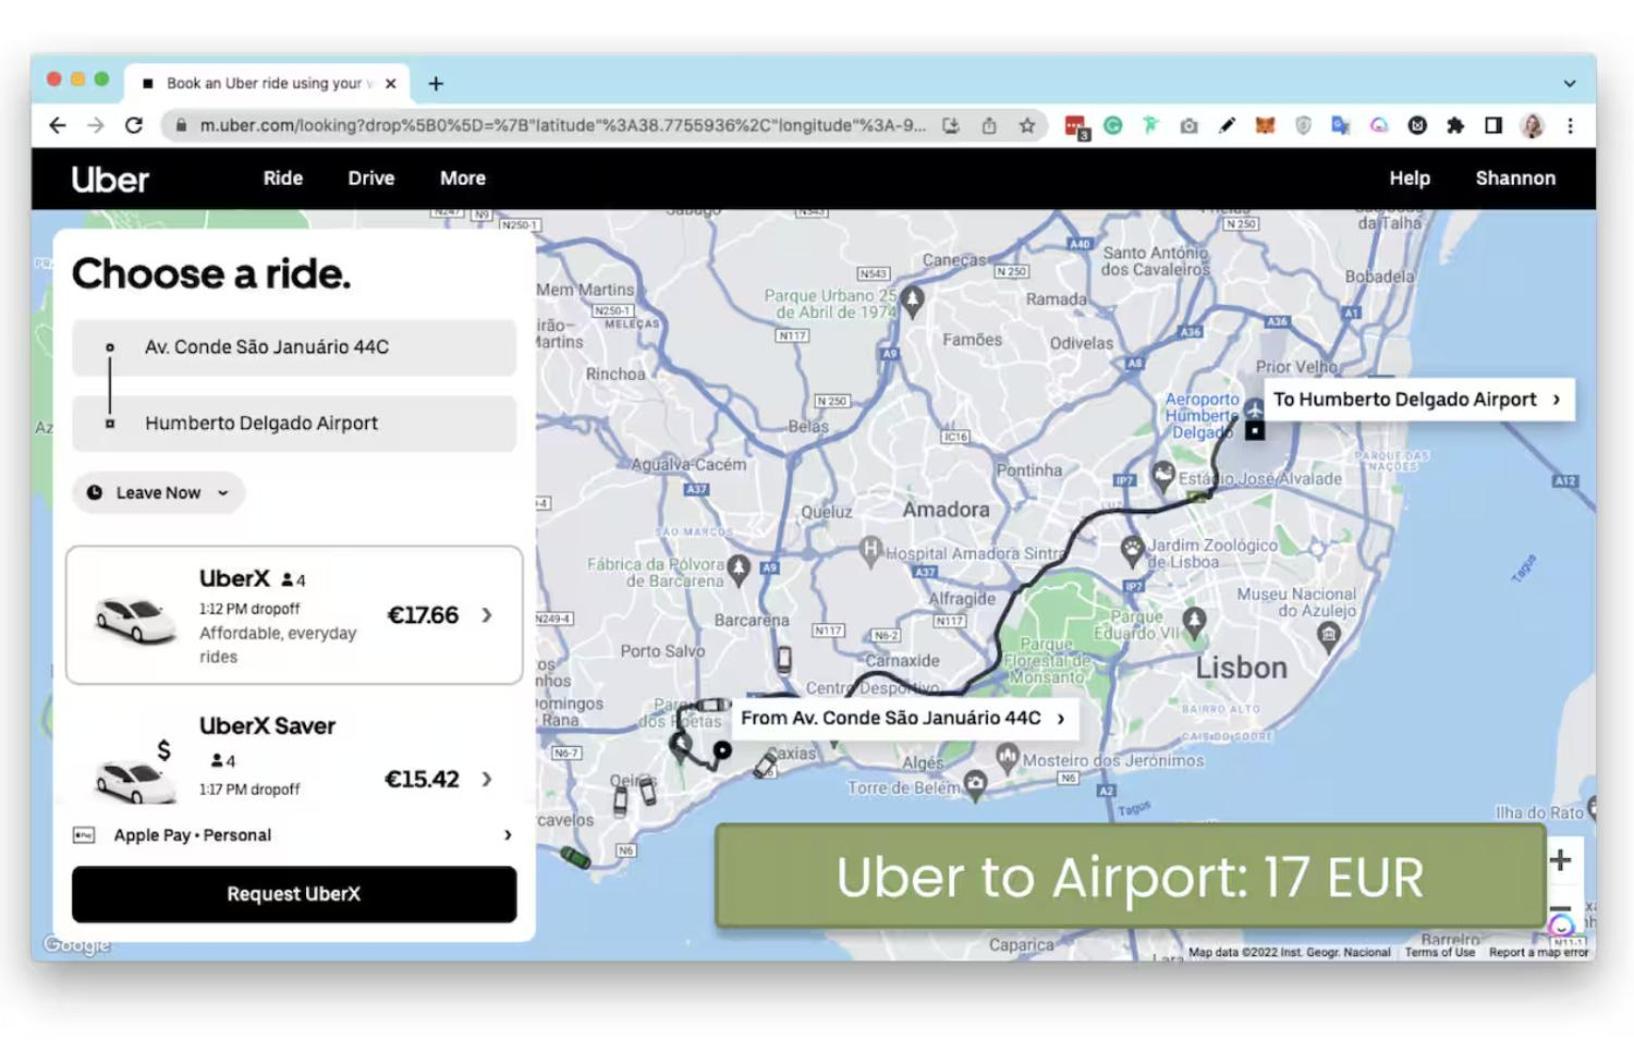This screenshot has width=1634, height=1040.
Task: Open the Grammarly extension
Action: [1113, 125]
